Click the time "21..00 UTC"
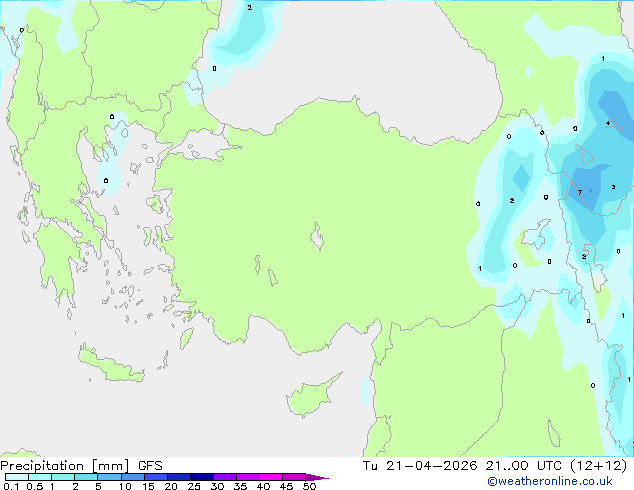The image size is (634, 490). pyautogui.click(x=524, y=466)
